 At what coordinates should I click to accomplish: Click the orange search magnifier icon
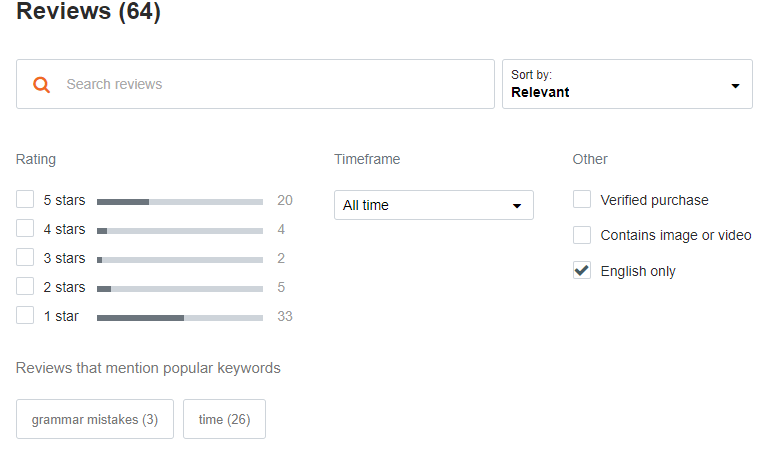41,85
